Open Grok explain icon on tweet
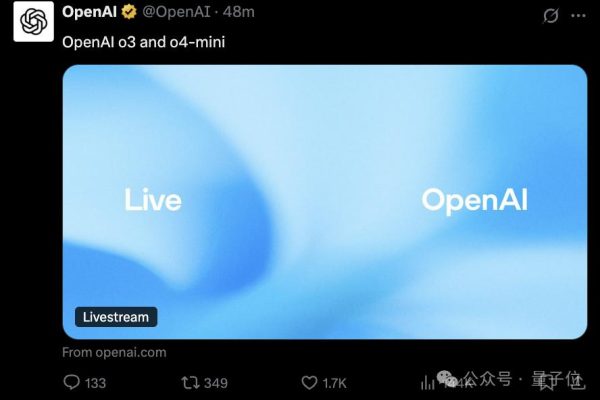The width and height of the screenshot is (600, 400). pyautogui.click(x=551, y=16)
